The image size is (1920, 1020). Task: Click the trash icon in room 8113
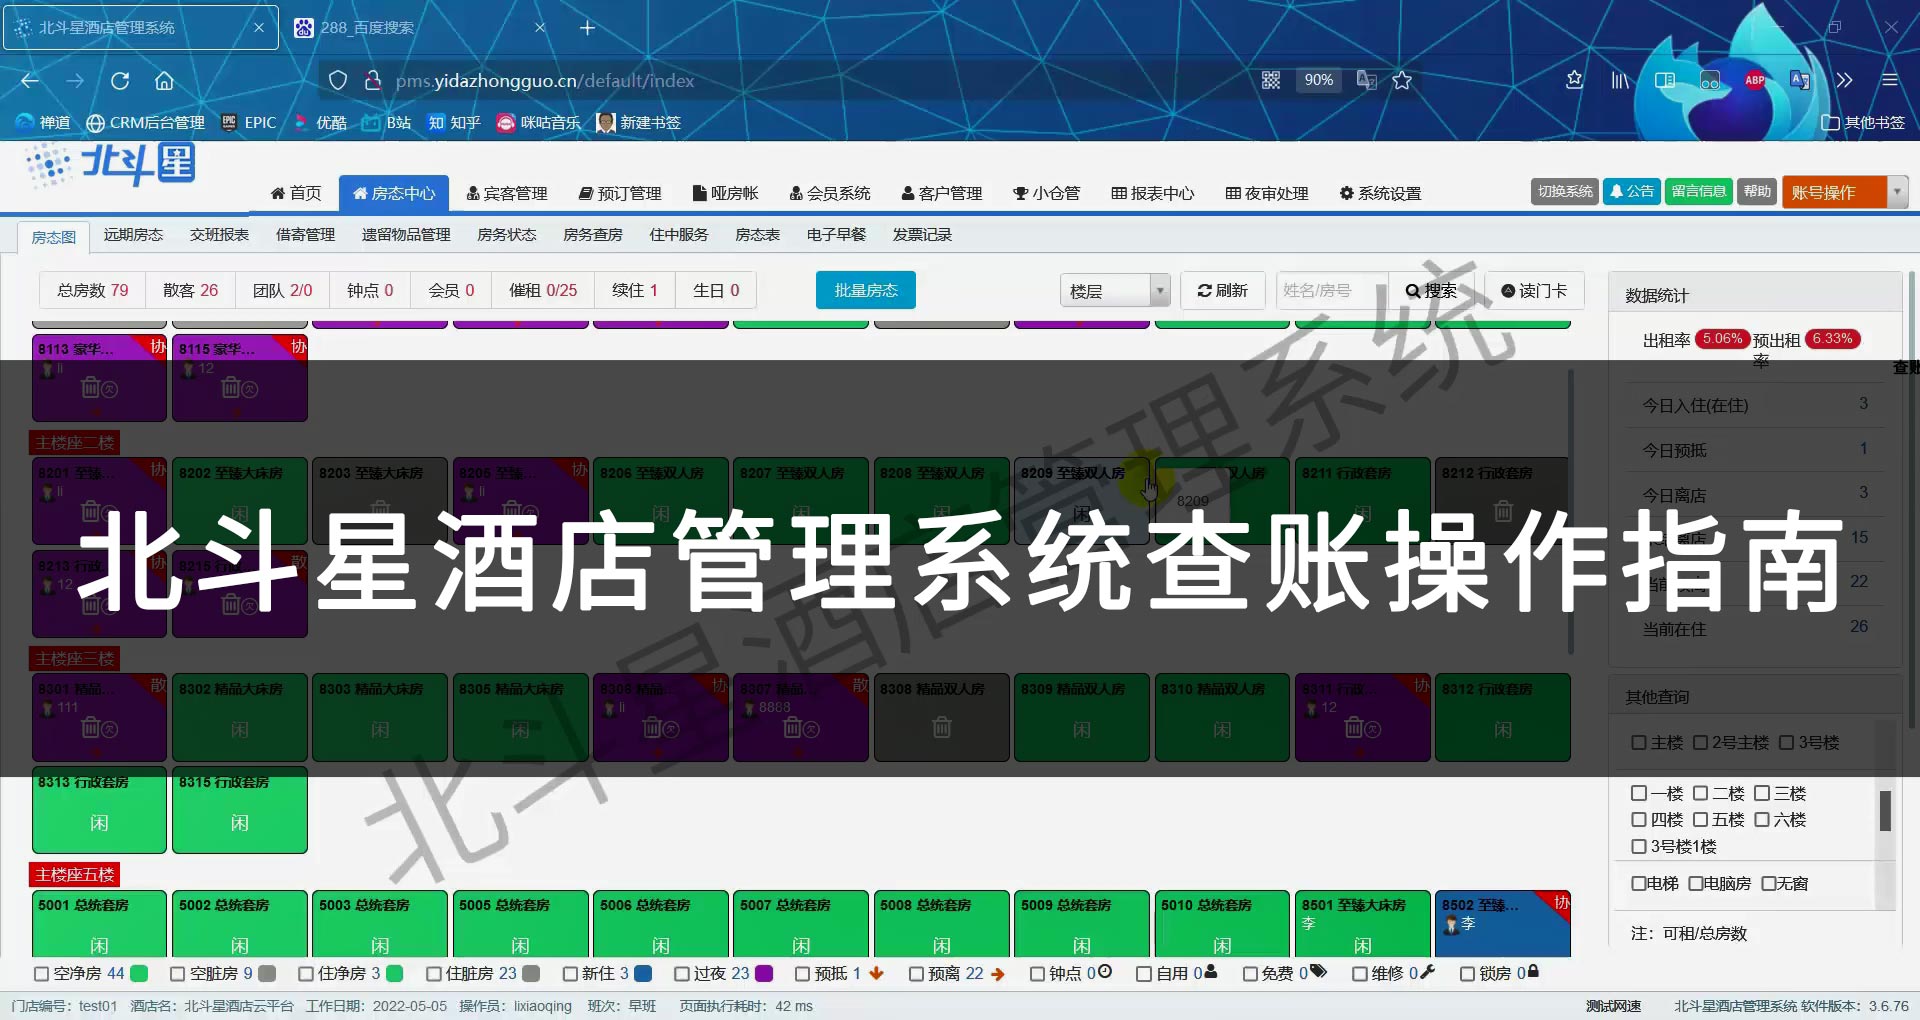pyautogui.click(x=91, y=387)
